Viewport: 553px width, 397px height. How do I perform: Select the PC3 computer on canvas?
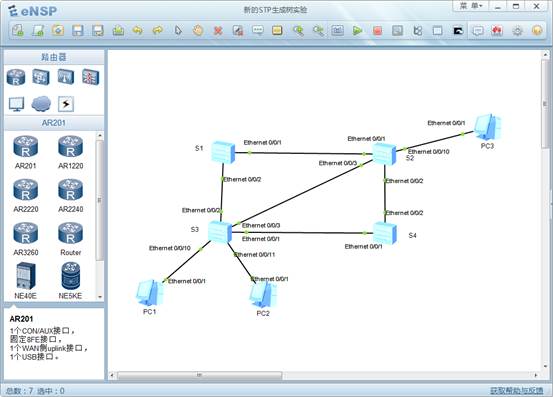click(x=487, y=127)
